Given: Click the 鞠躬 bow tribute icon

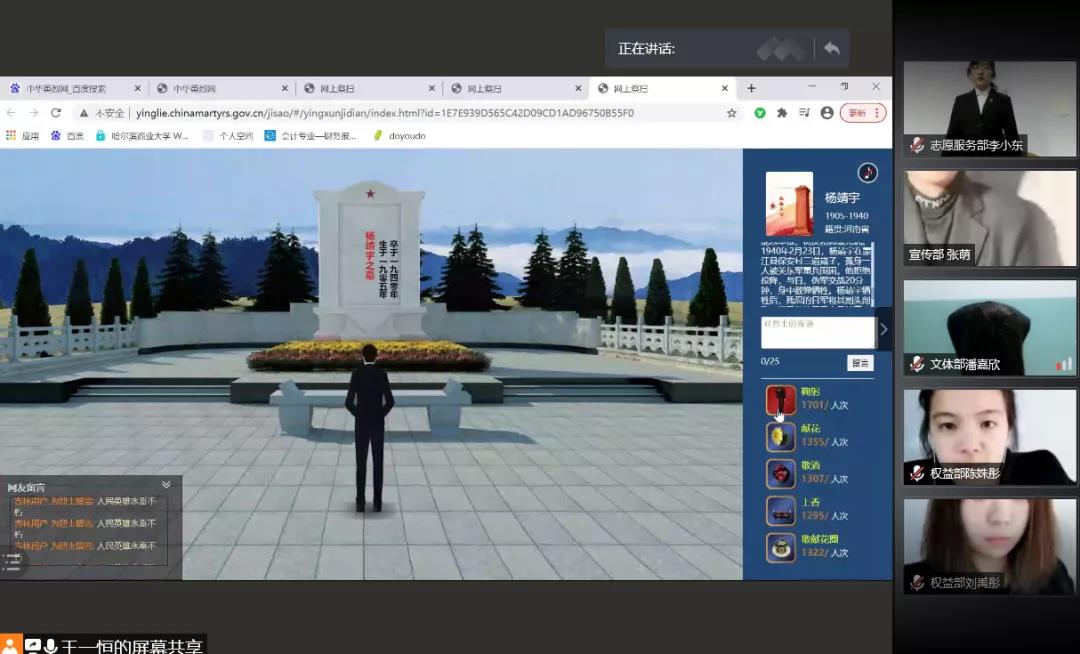Looking at the screenshot, I should [781, 400].
